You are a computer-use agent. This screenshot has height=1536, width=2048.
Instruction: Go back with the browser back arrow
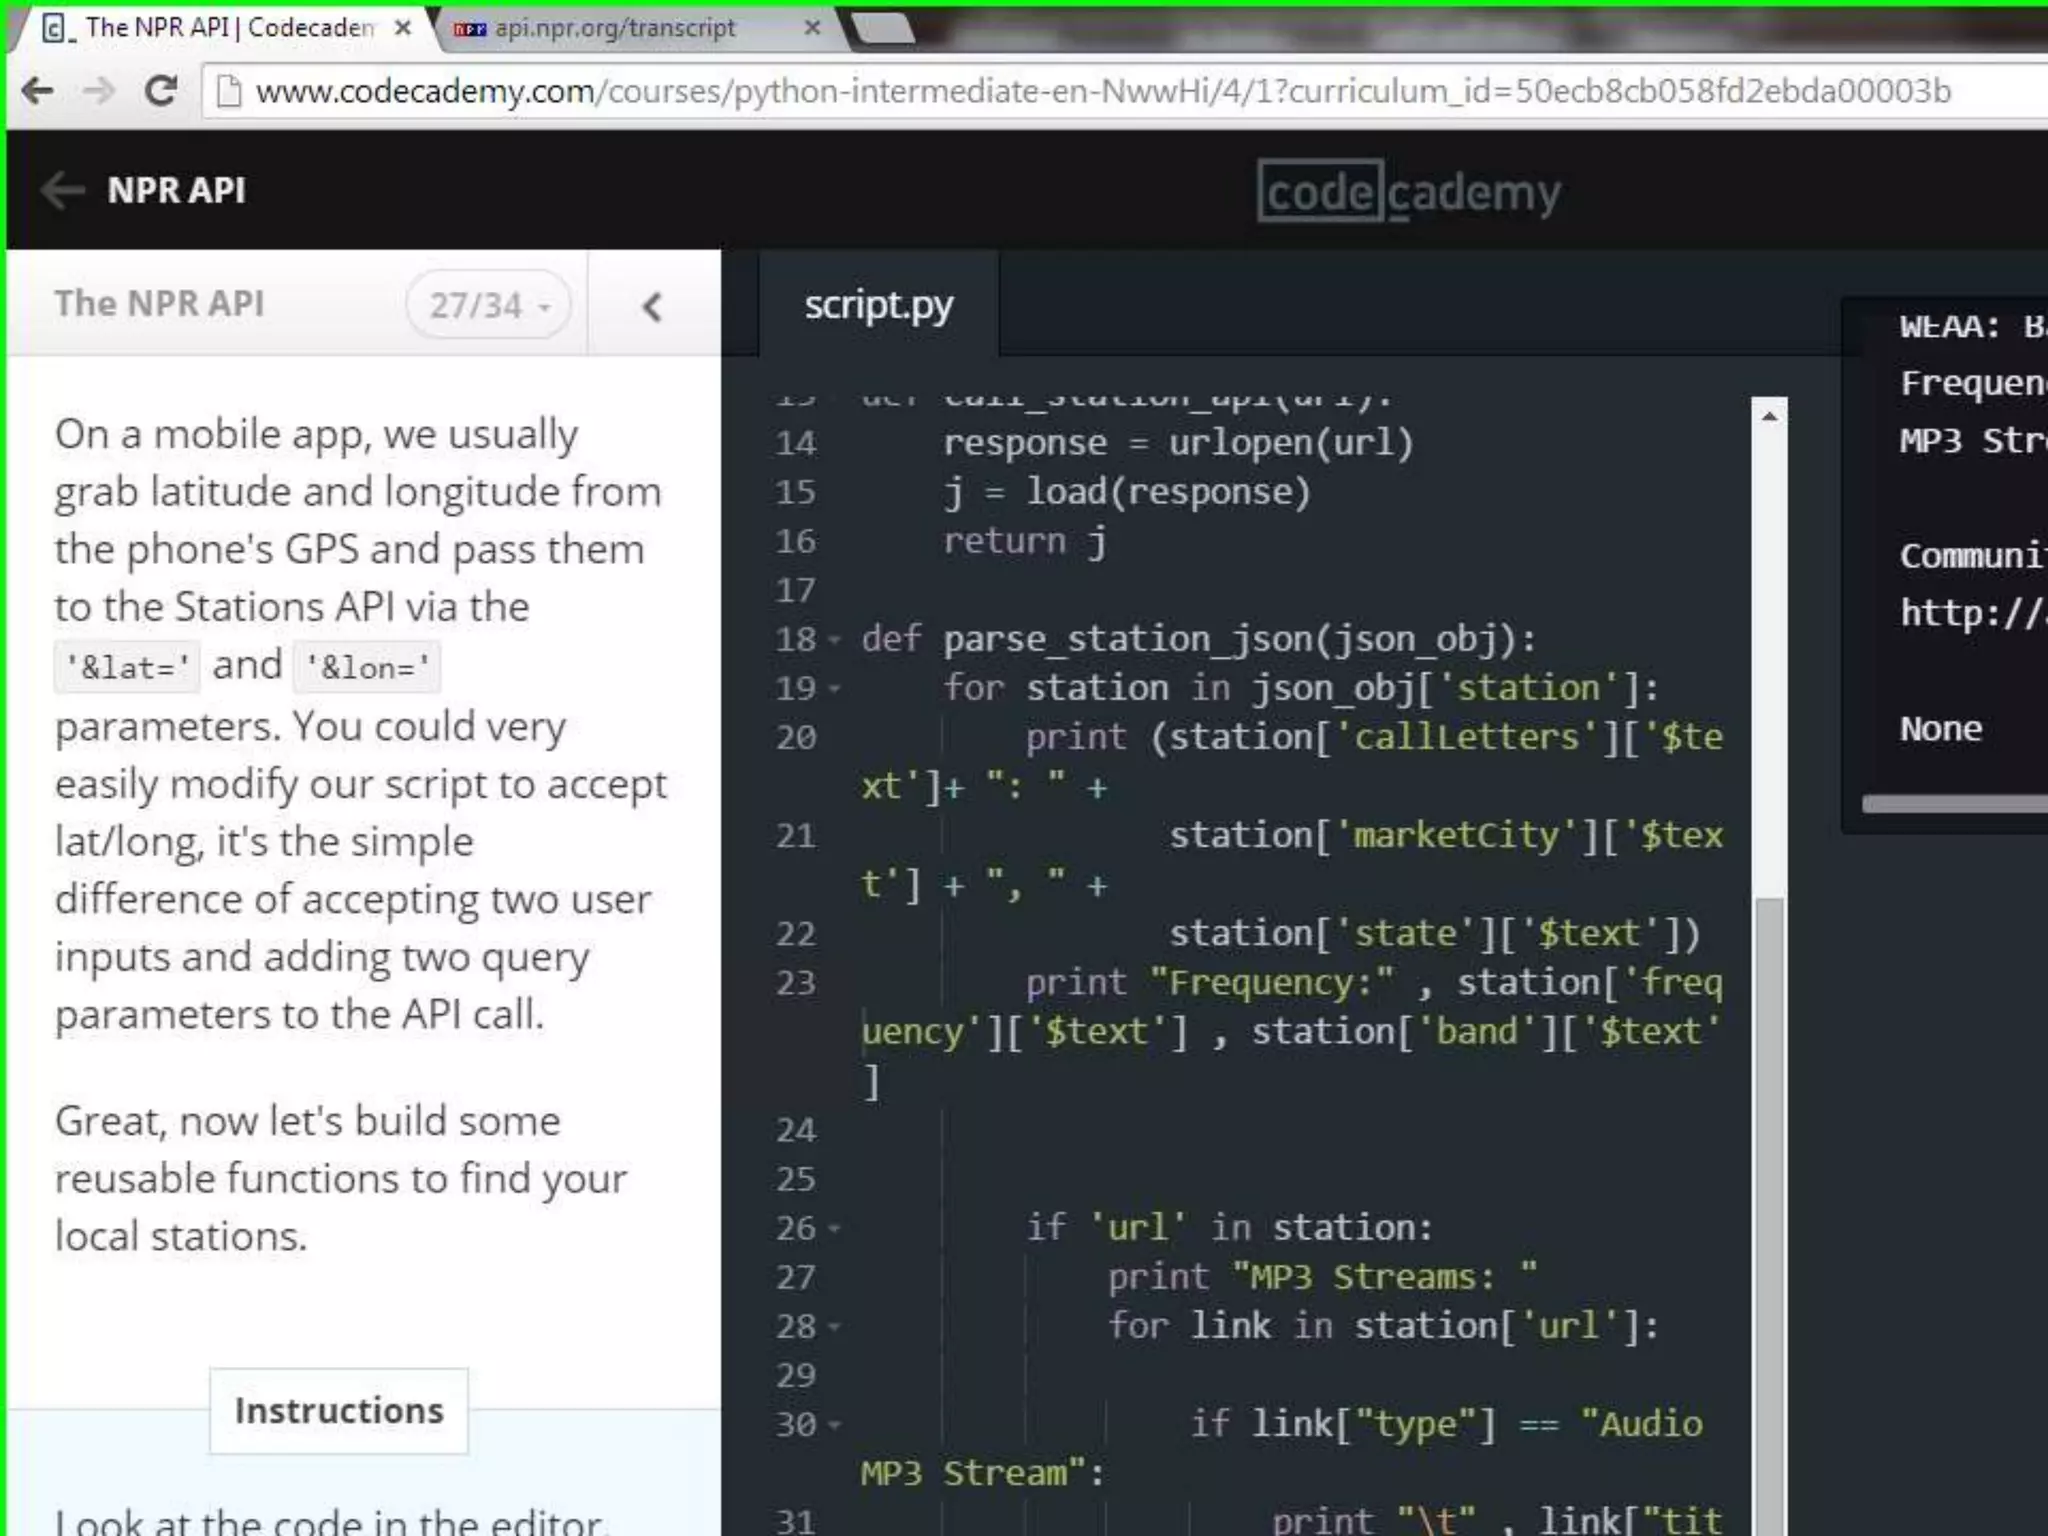[x=38, y=91]
